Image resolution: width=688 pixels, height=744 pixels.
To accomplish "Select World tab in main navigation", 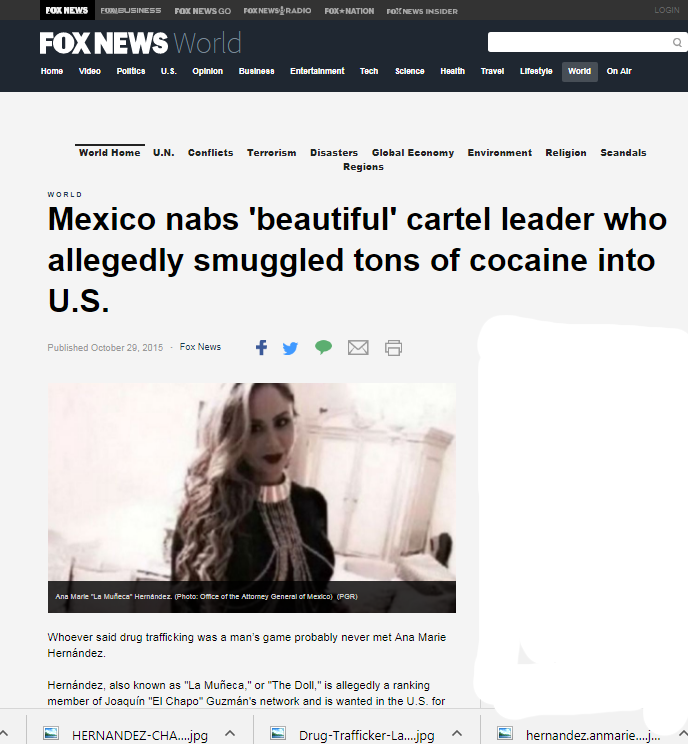I will [579, 72].
